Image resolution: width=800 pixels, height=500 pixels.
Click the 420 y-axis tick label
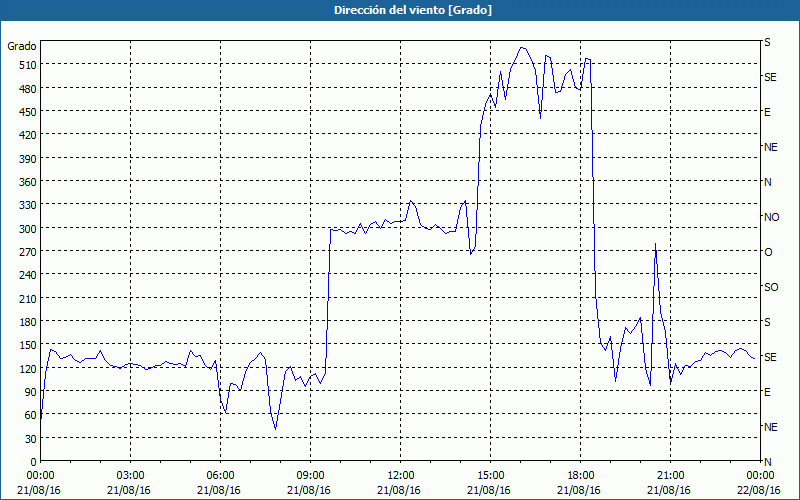(x=28, y=135)
